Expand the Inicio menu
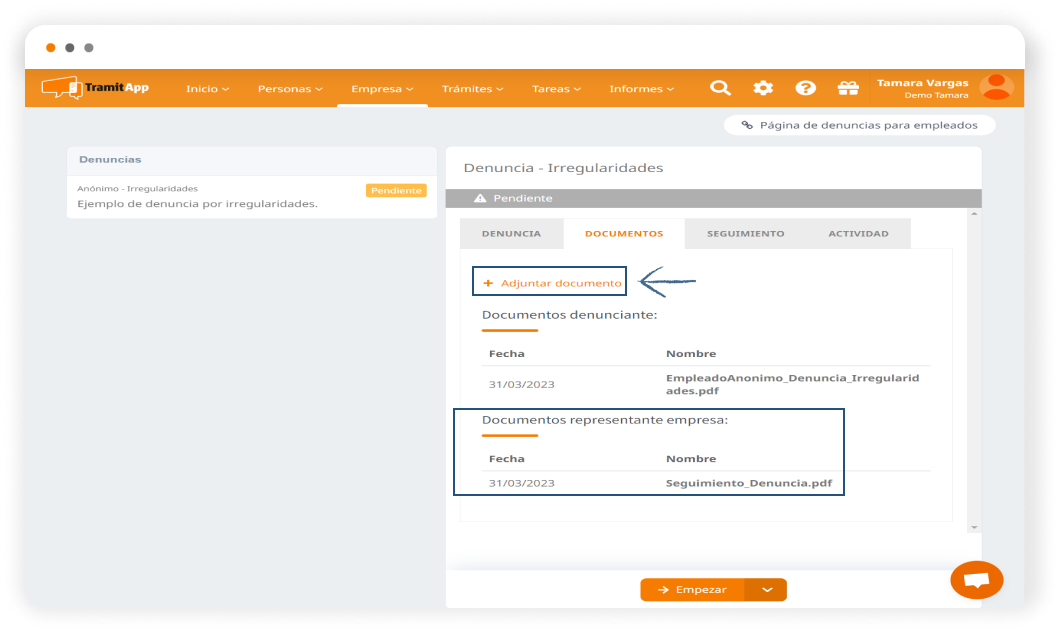The image size is (1061, 633). point(207,89)
